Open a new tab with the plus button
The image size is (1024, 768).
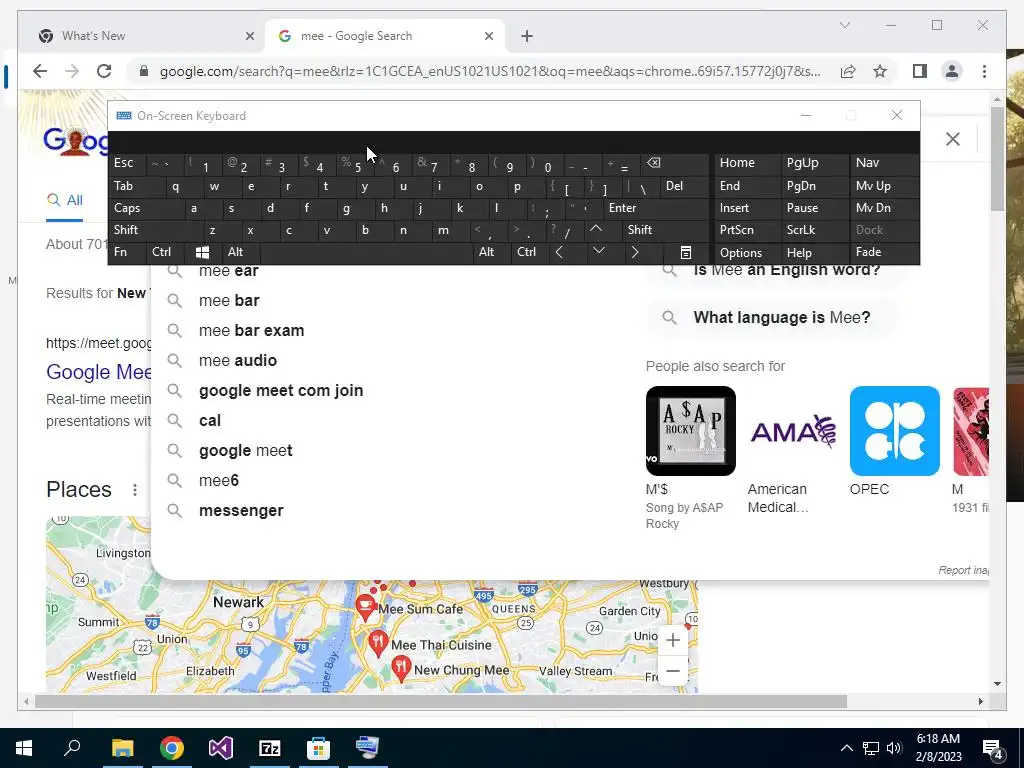(x=527, y=36)
